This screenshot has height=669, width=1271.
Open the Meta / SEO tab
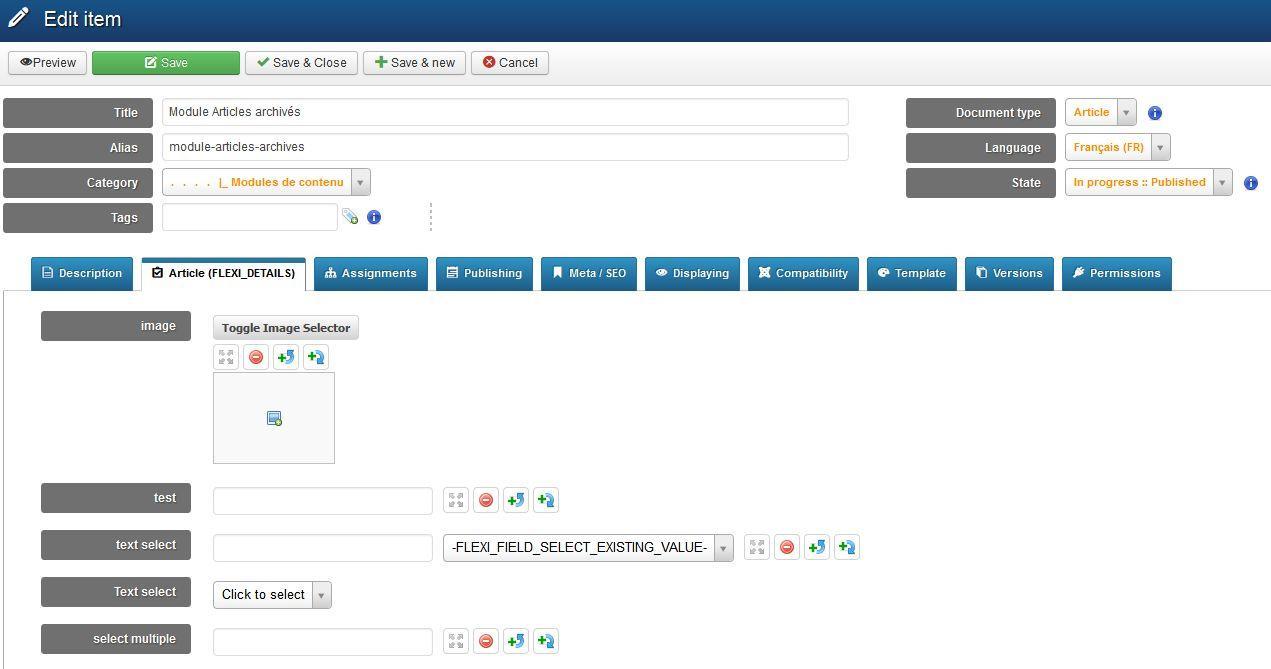[x=589, y=273]
